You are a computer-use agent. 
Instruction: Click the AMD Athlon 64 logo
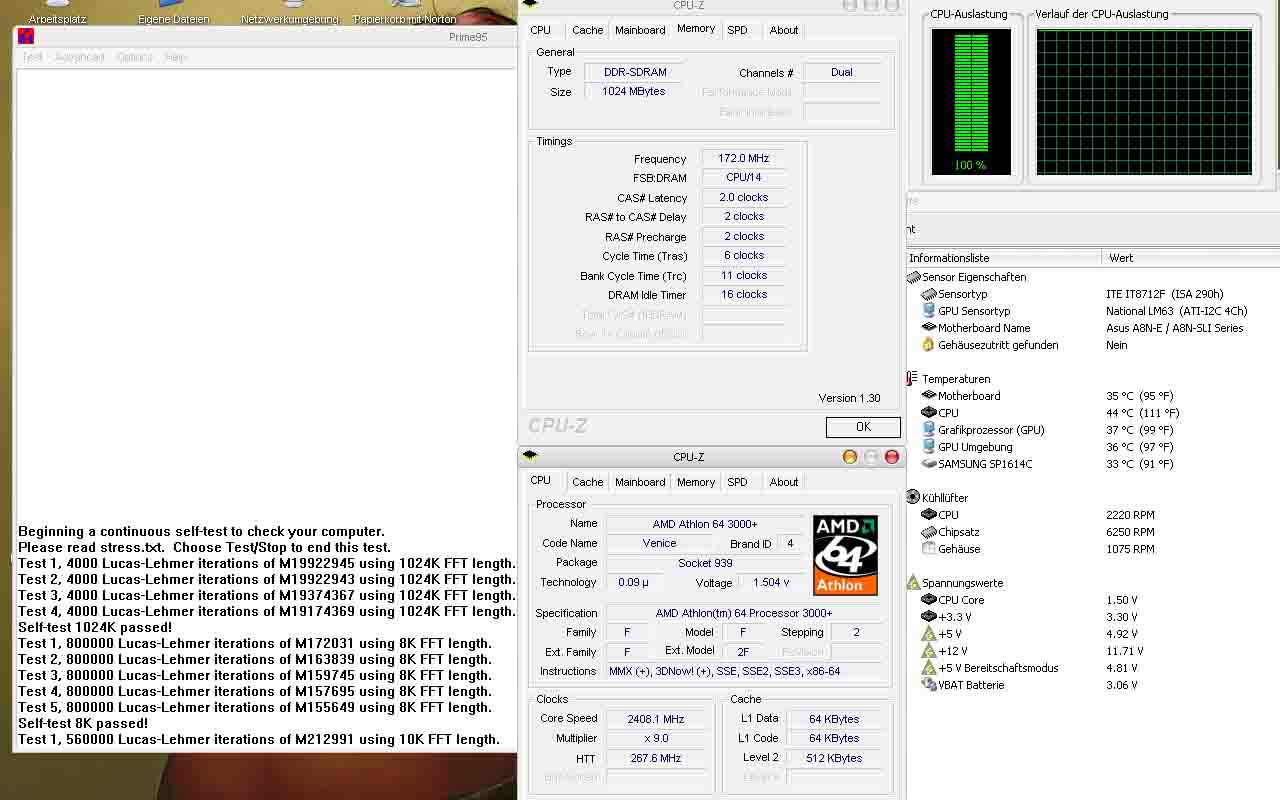coord(845,555)
